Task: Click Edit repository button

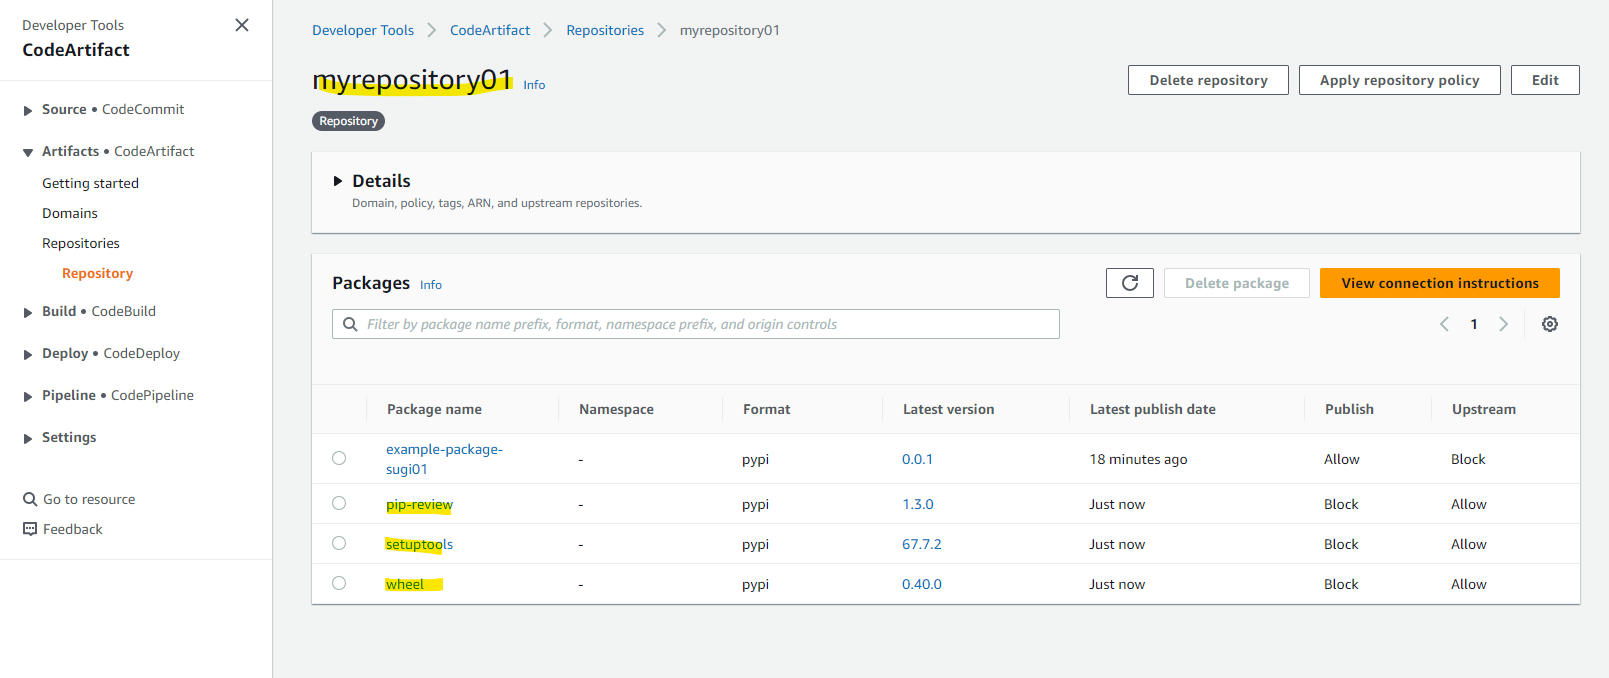Action: [1545, 80]
